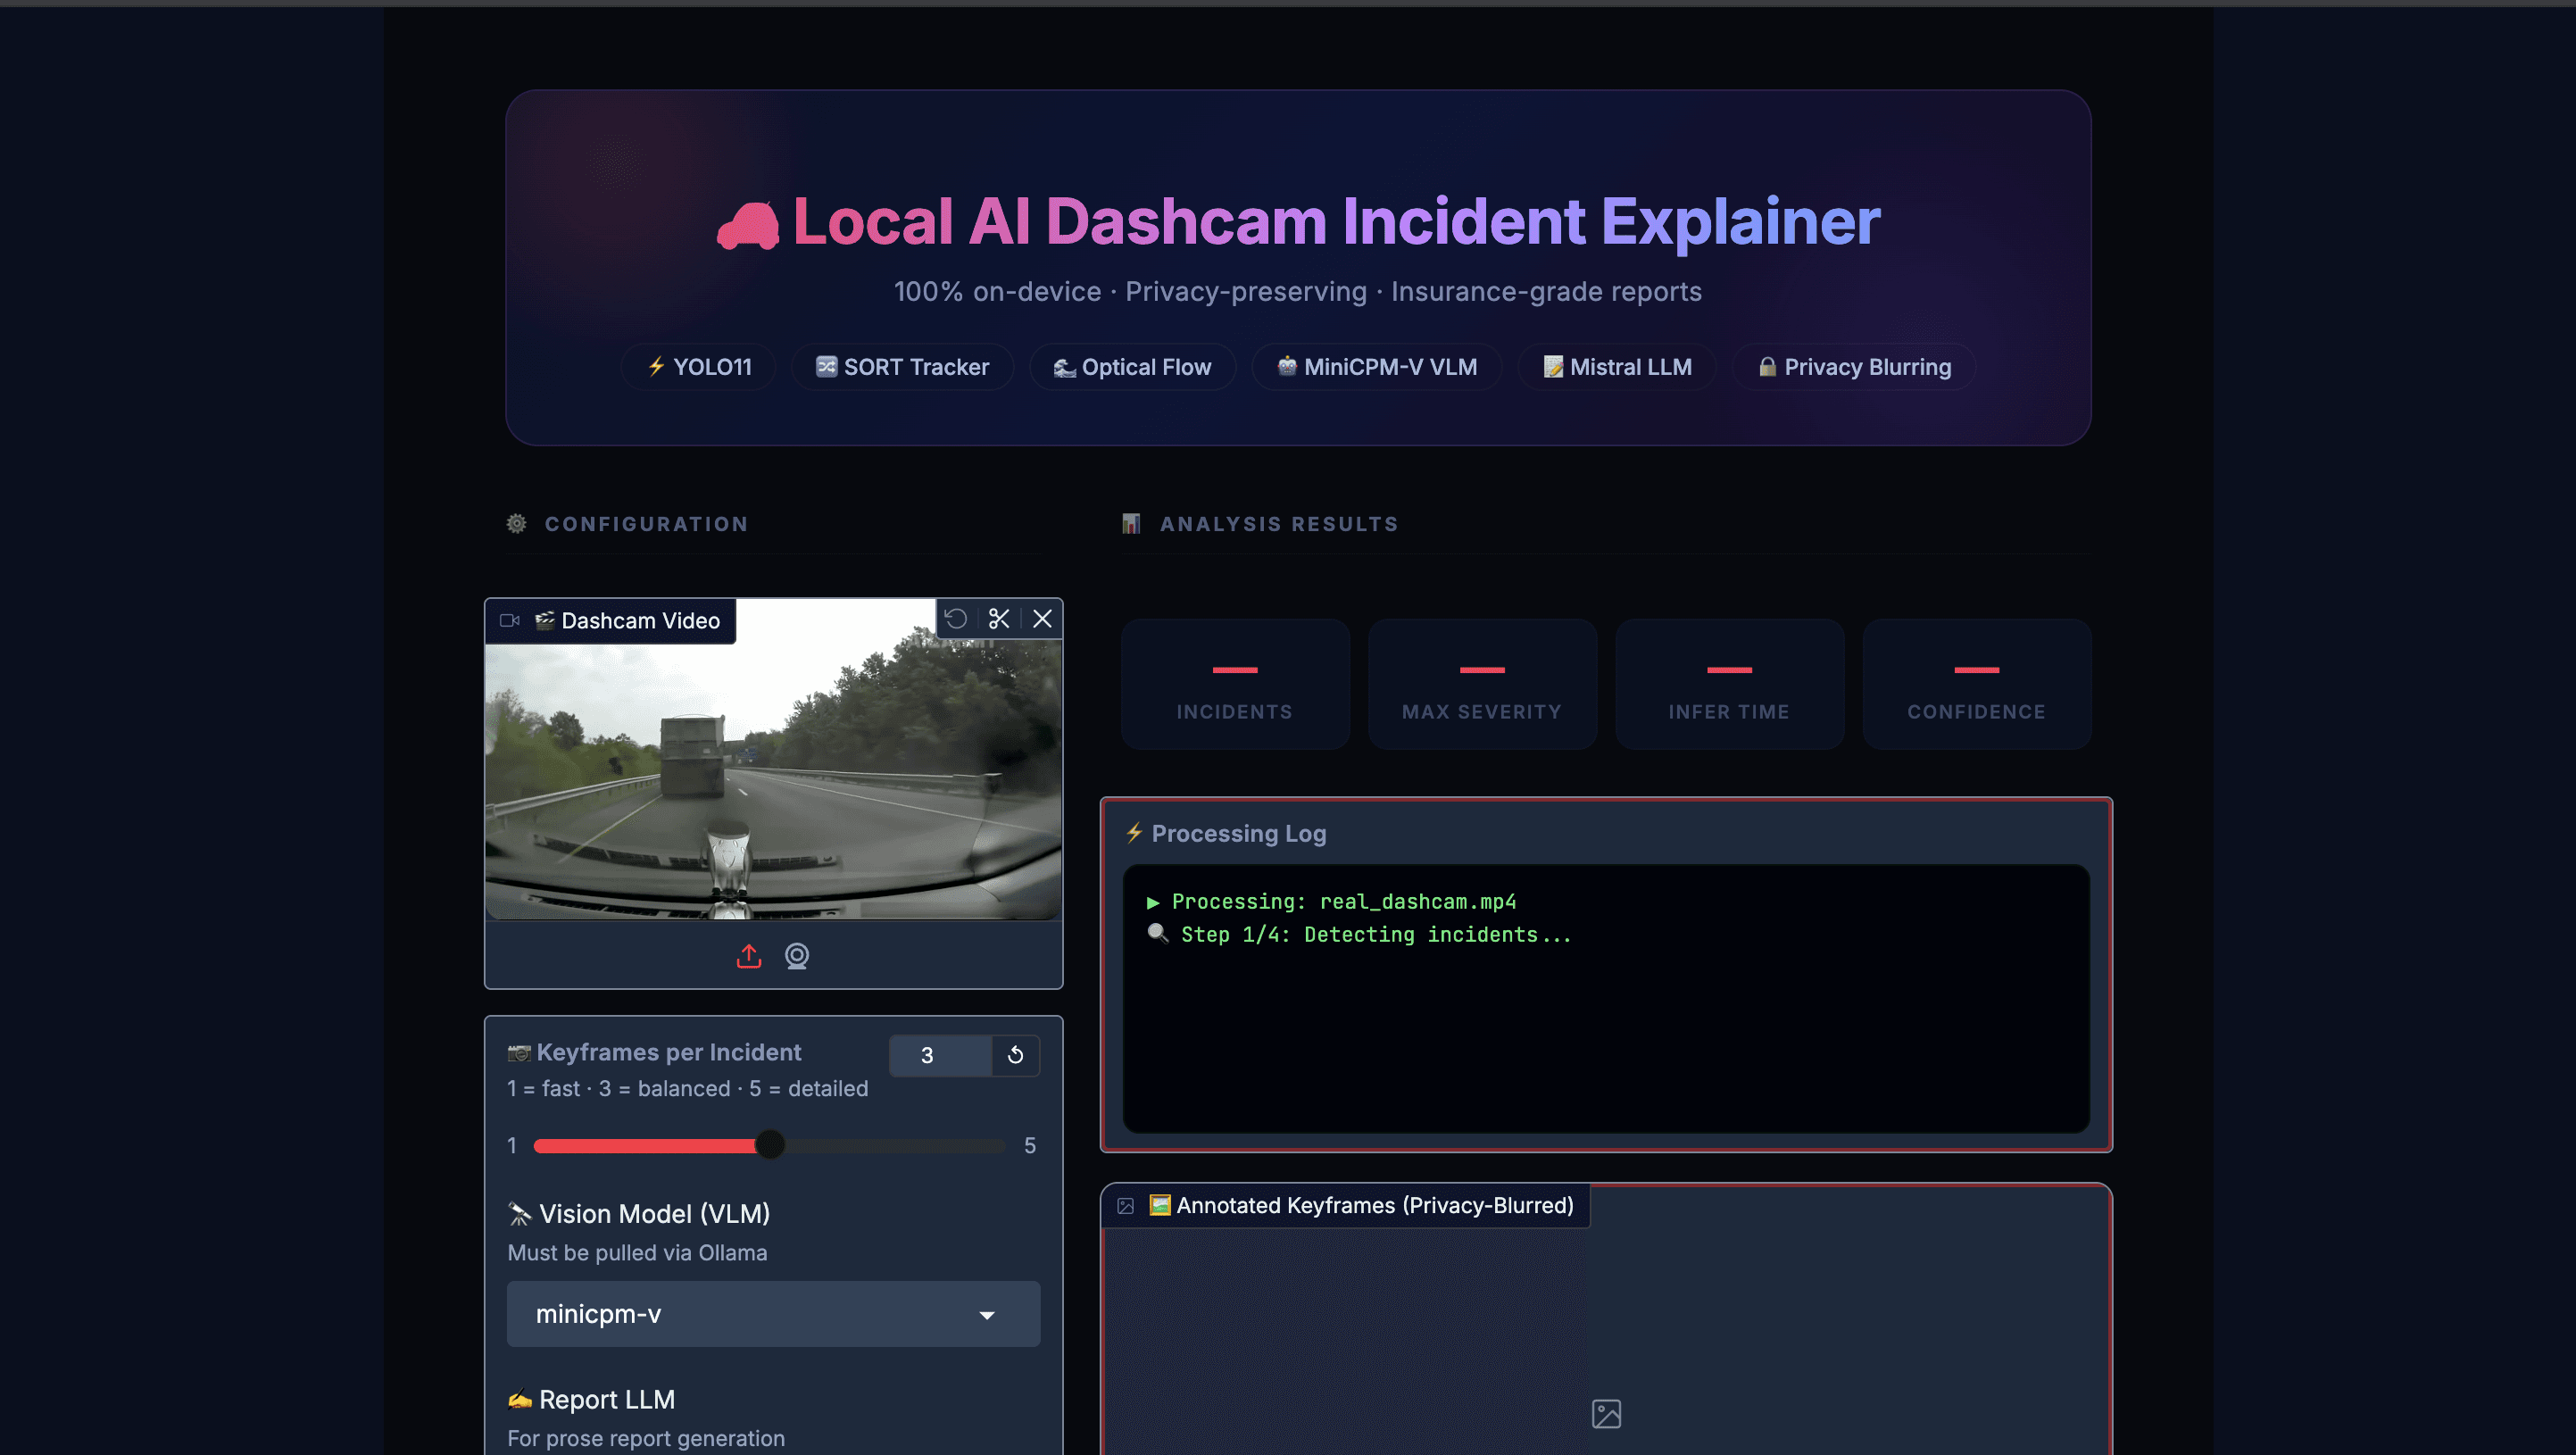Remove the uploaded dashcam video with X
Viewport: 2576px width, 1455px height.
click(1042, 619)
